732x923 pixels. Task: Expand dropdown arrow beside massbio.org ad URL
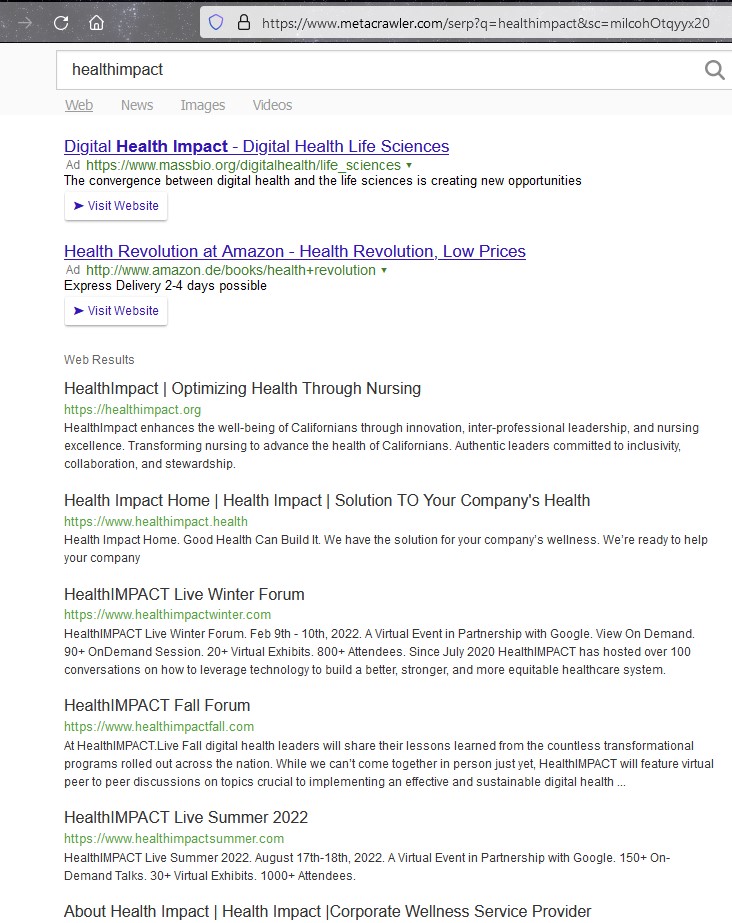(409, 165)
